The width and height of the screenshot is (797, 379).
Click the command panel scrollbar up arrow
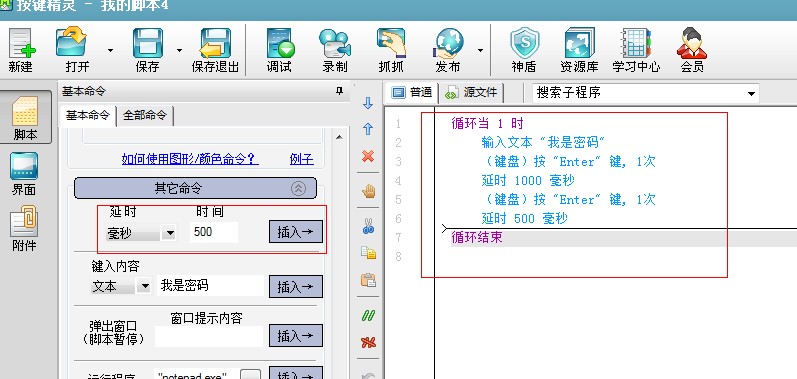pos(339,137)
